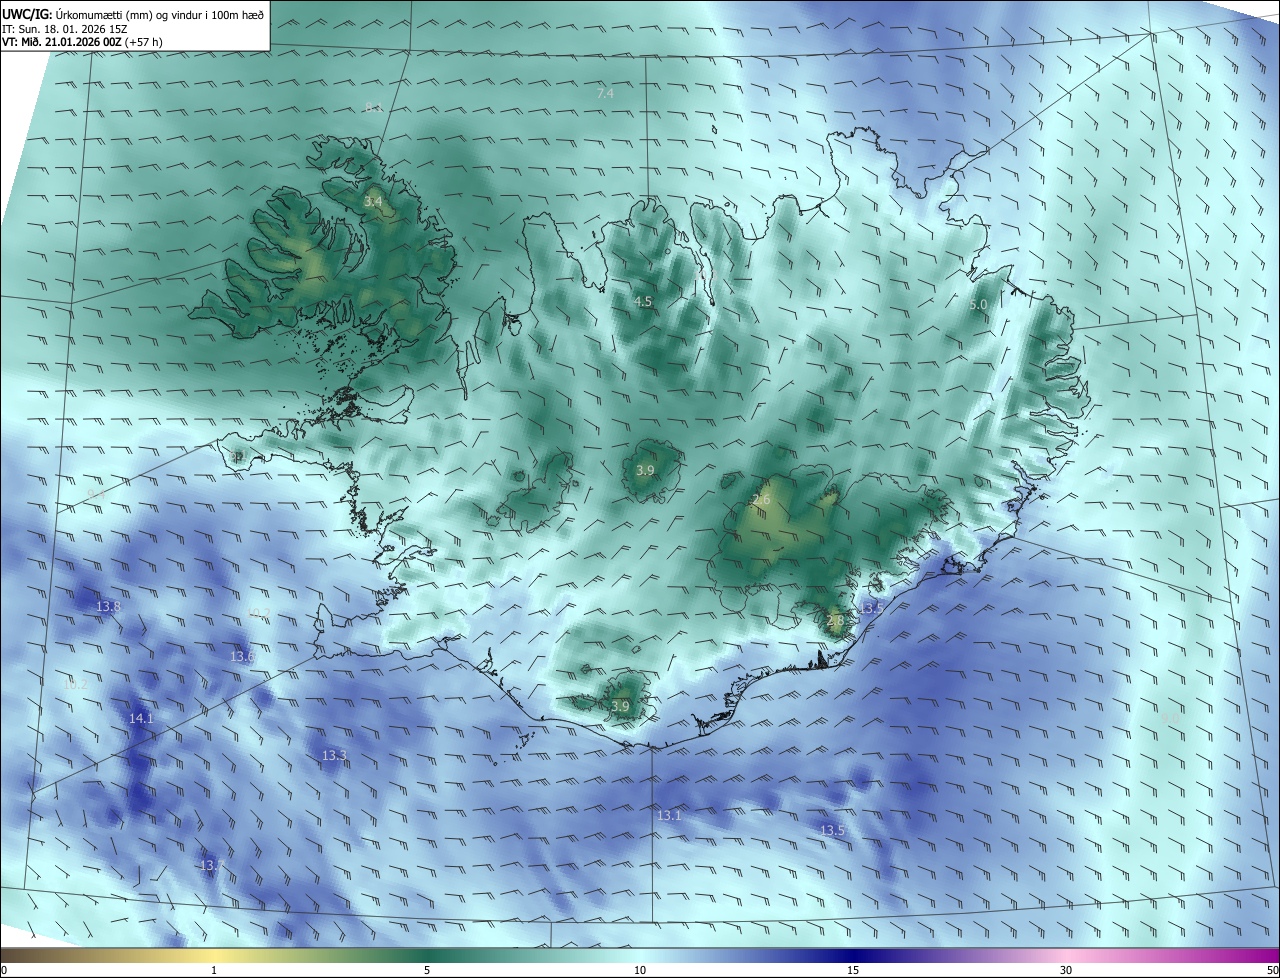Screen dimensions: 1280x978
Task: Click the 15 tick on the color scale
Action: click(853, 970)
